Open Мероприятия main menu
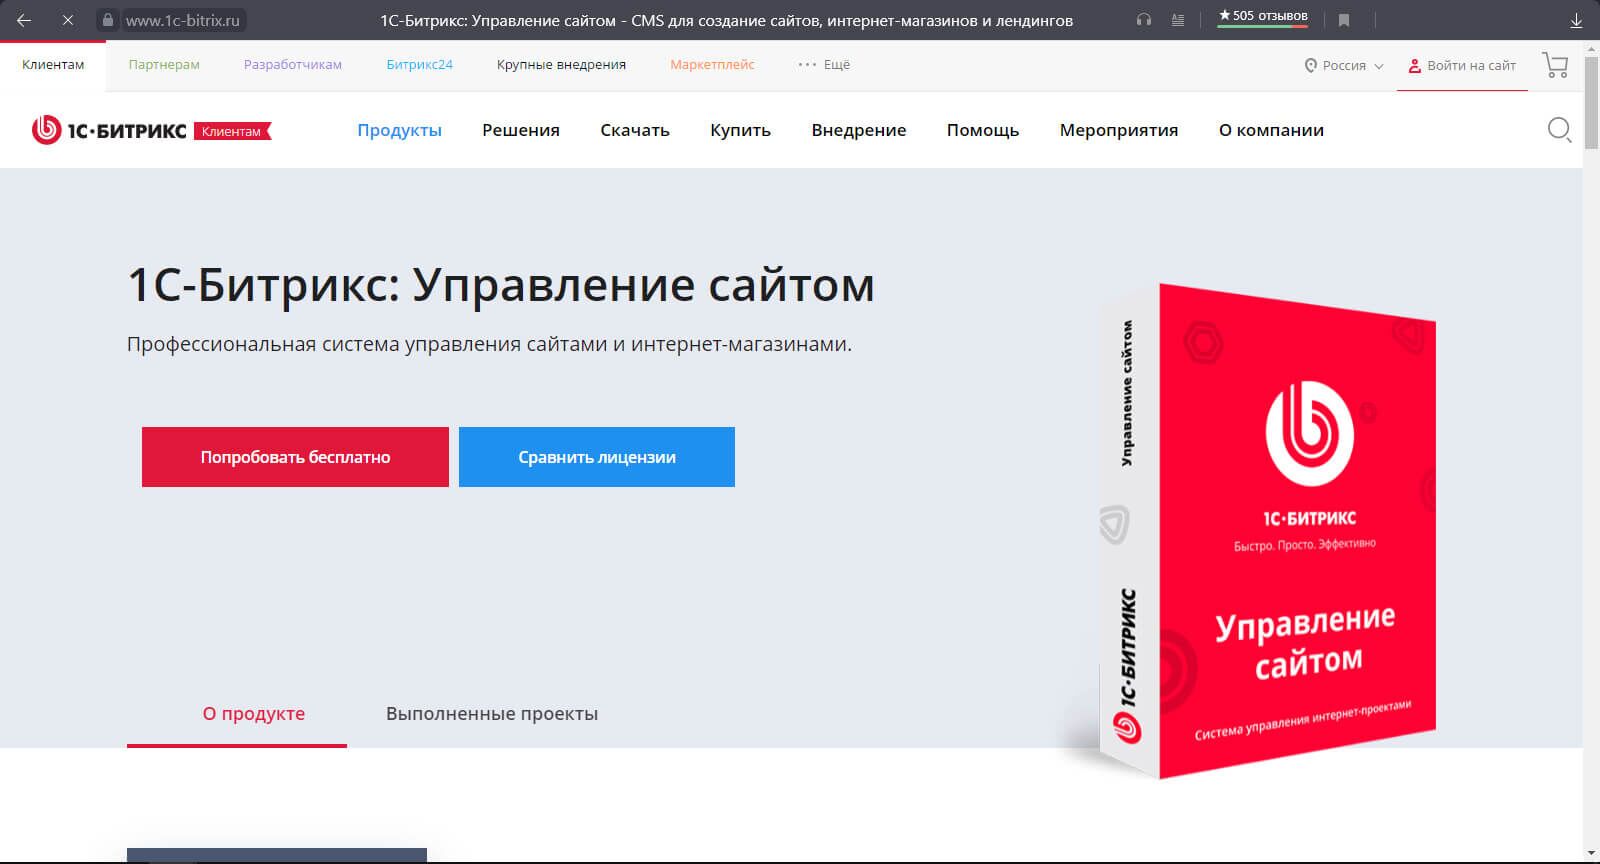This screenshot has width=1600, height=864. point(1119,130)
